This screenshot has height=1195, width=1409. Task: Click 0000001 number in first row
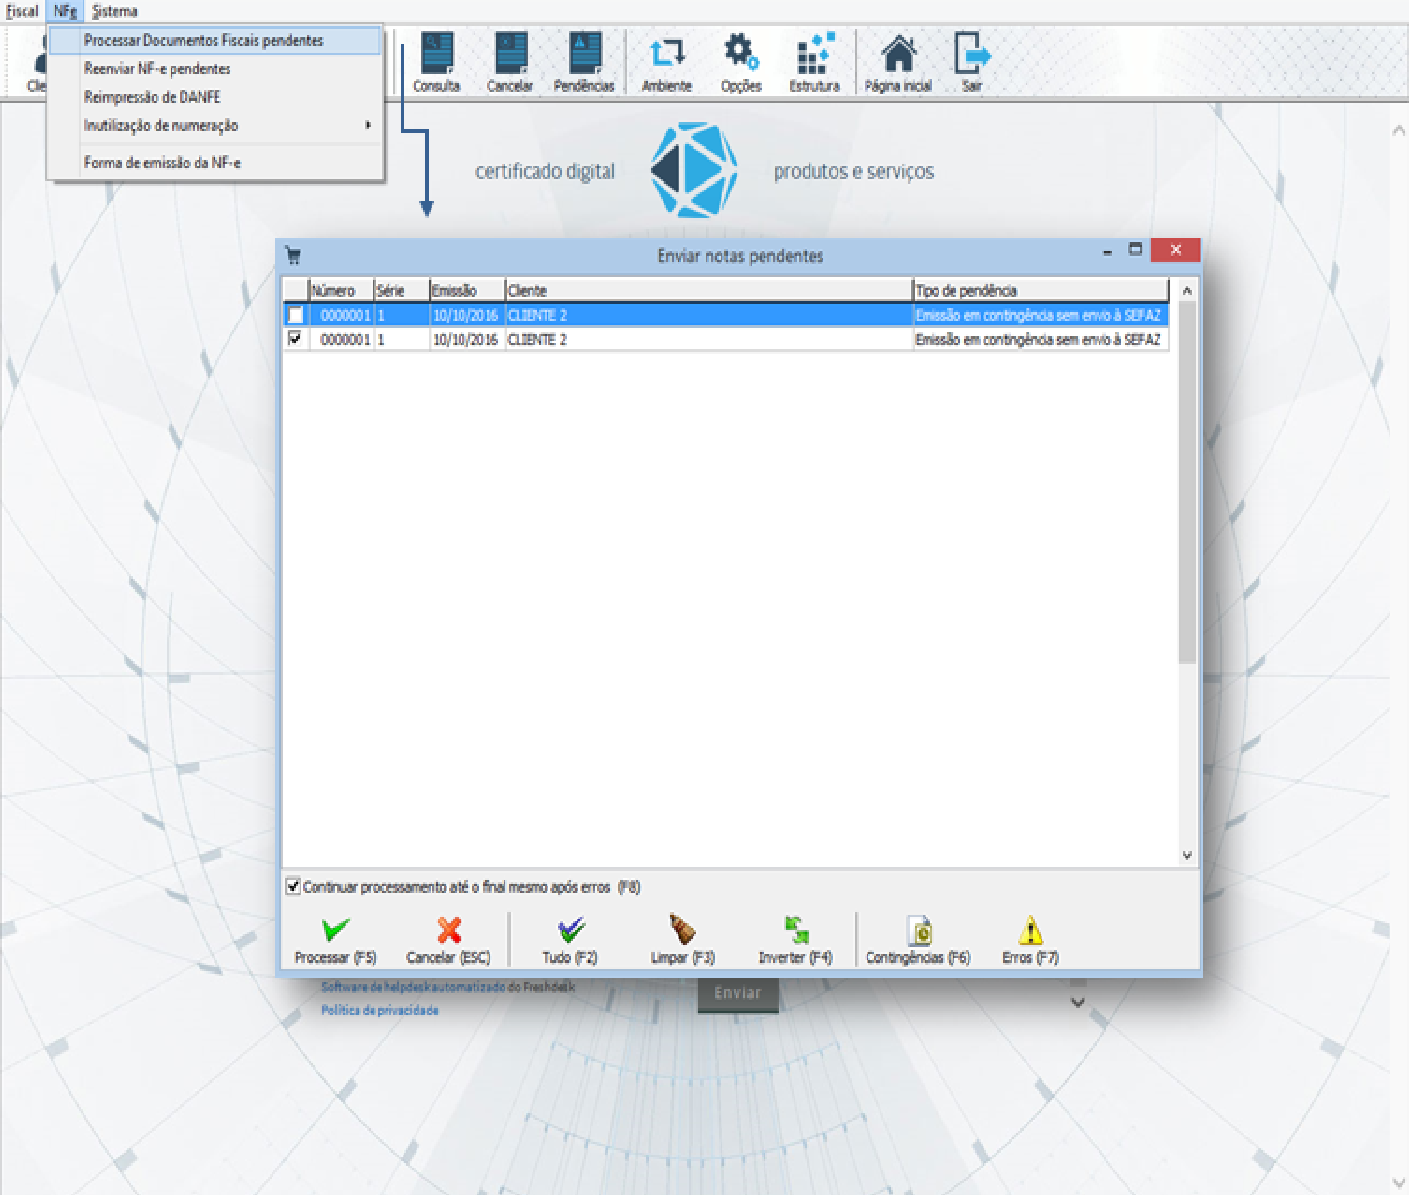pos(345,315)
